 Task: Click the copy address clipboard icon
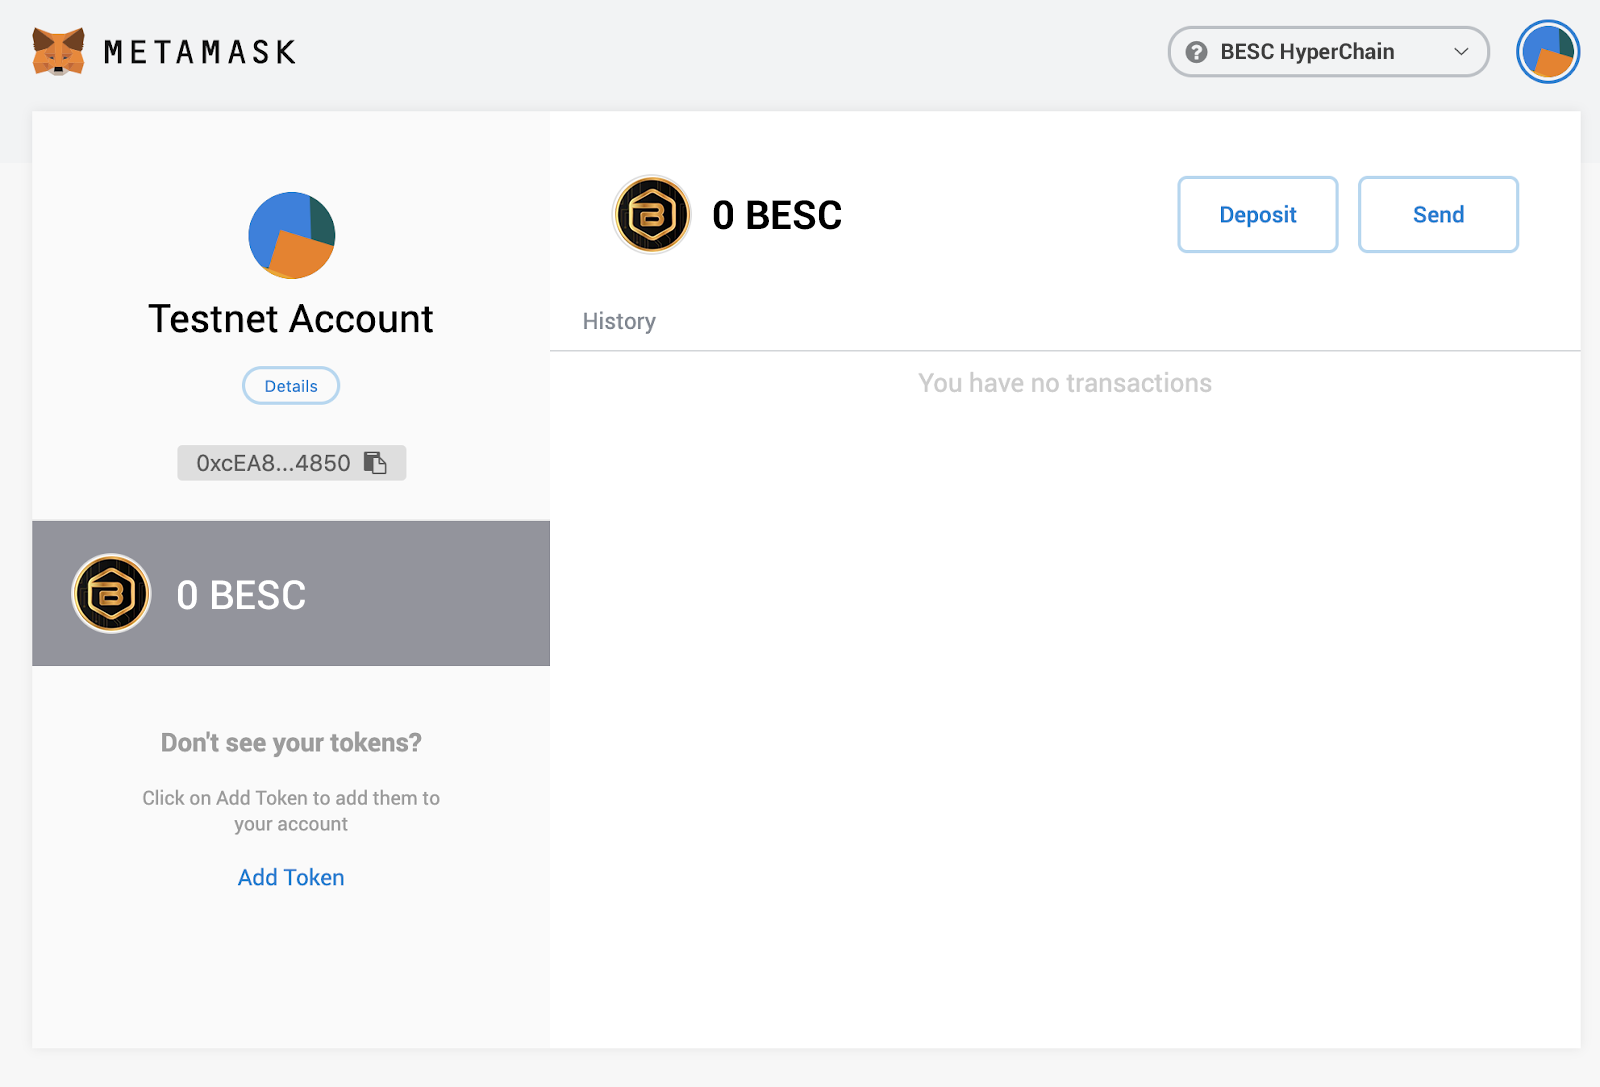click(375, 463)
